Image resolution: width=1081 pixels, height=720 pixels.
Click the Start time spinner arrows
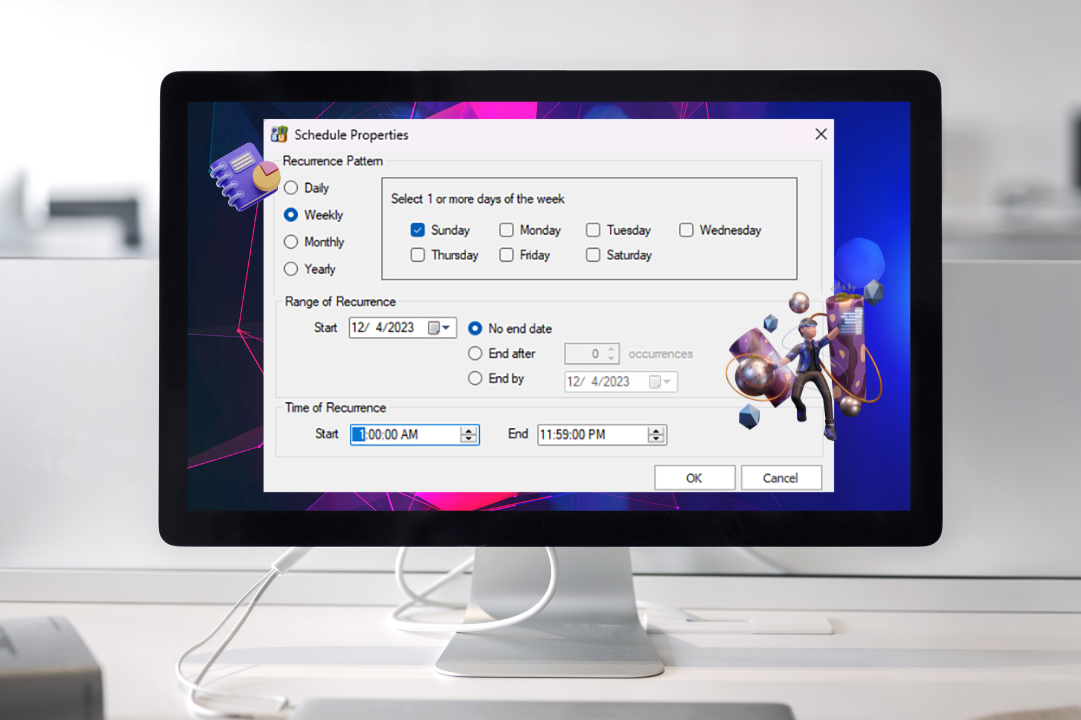468,435
